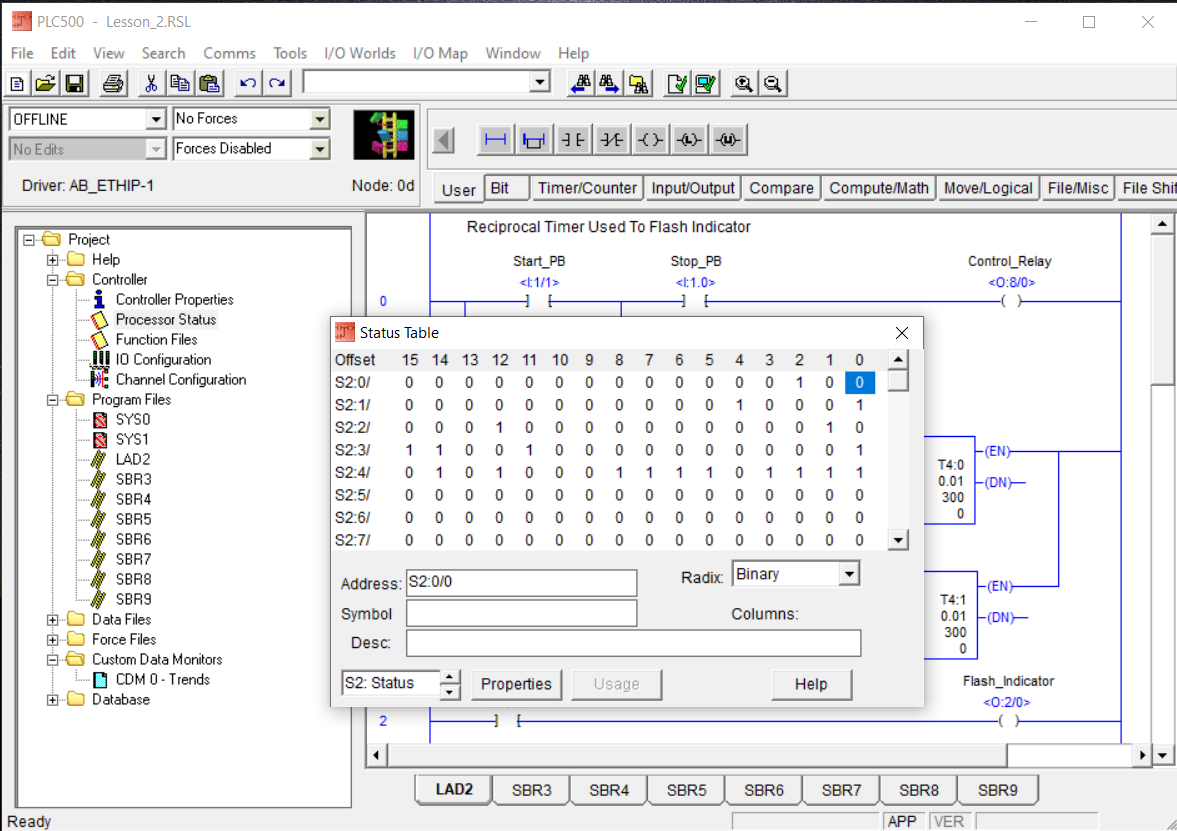Click the New file toolbar icon
The height and width of the screenshot is (831, 1177).
pos(17,83)
